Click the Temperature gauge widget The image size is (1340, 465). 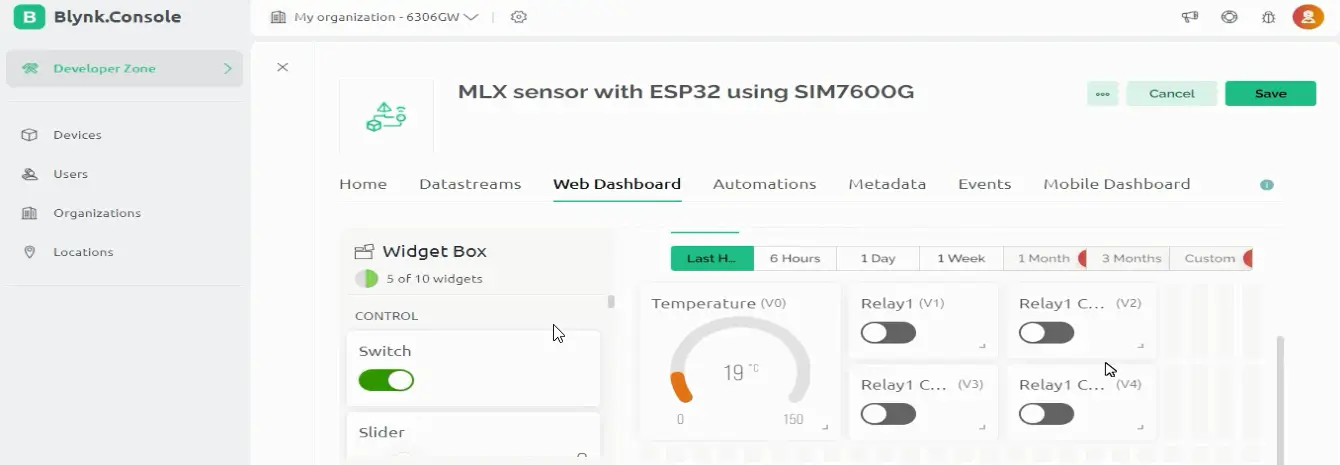740,362
